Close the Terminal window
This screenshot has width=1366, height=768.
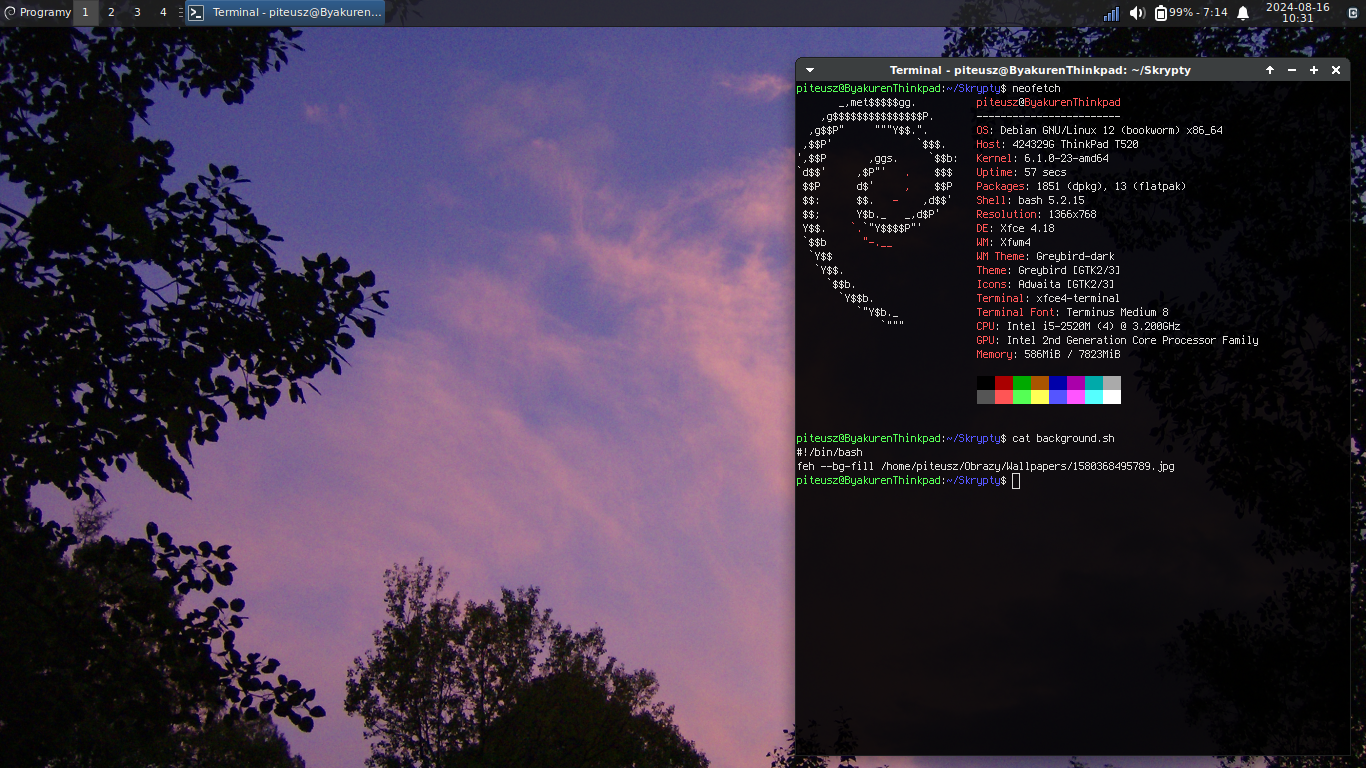pyautogui.click(x=1336, y=70)
